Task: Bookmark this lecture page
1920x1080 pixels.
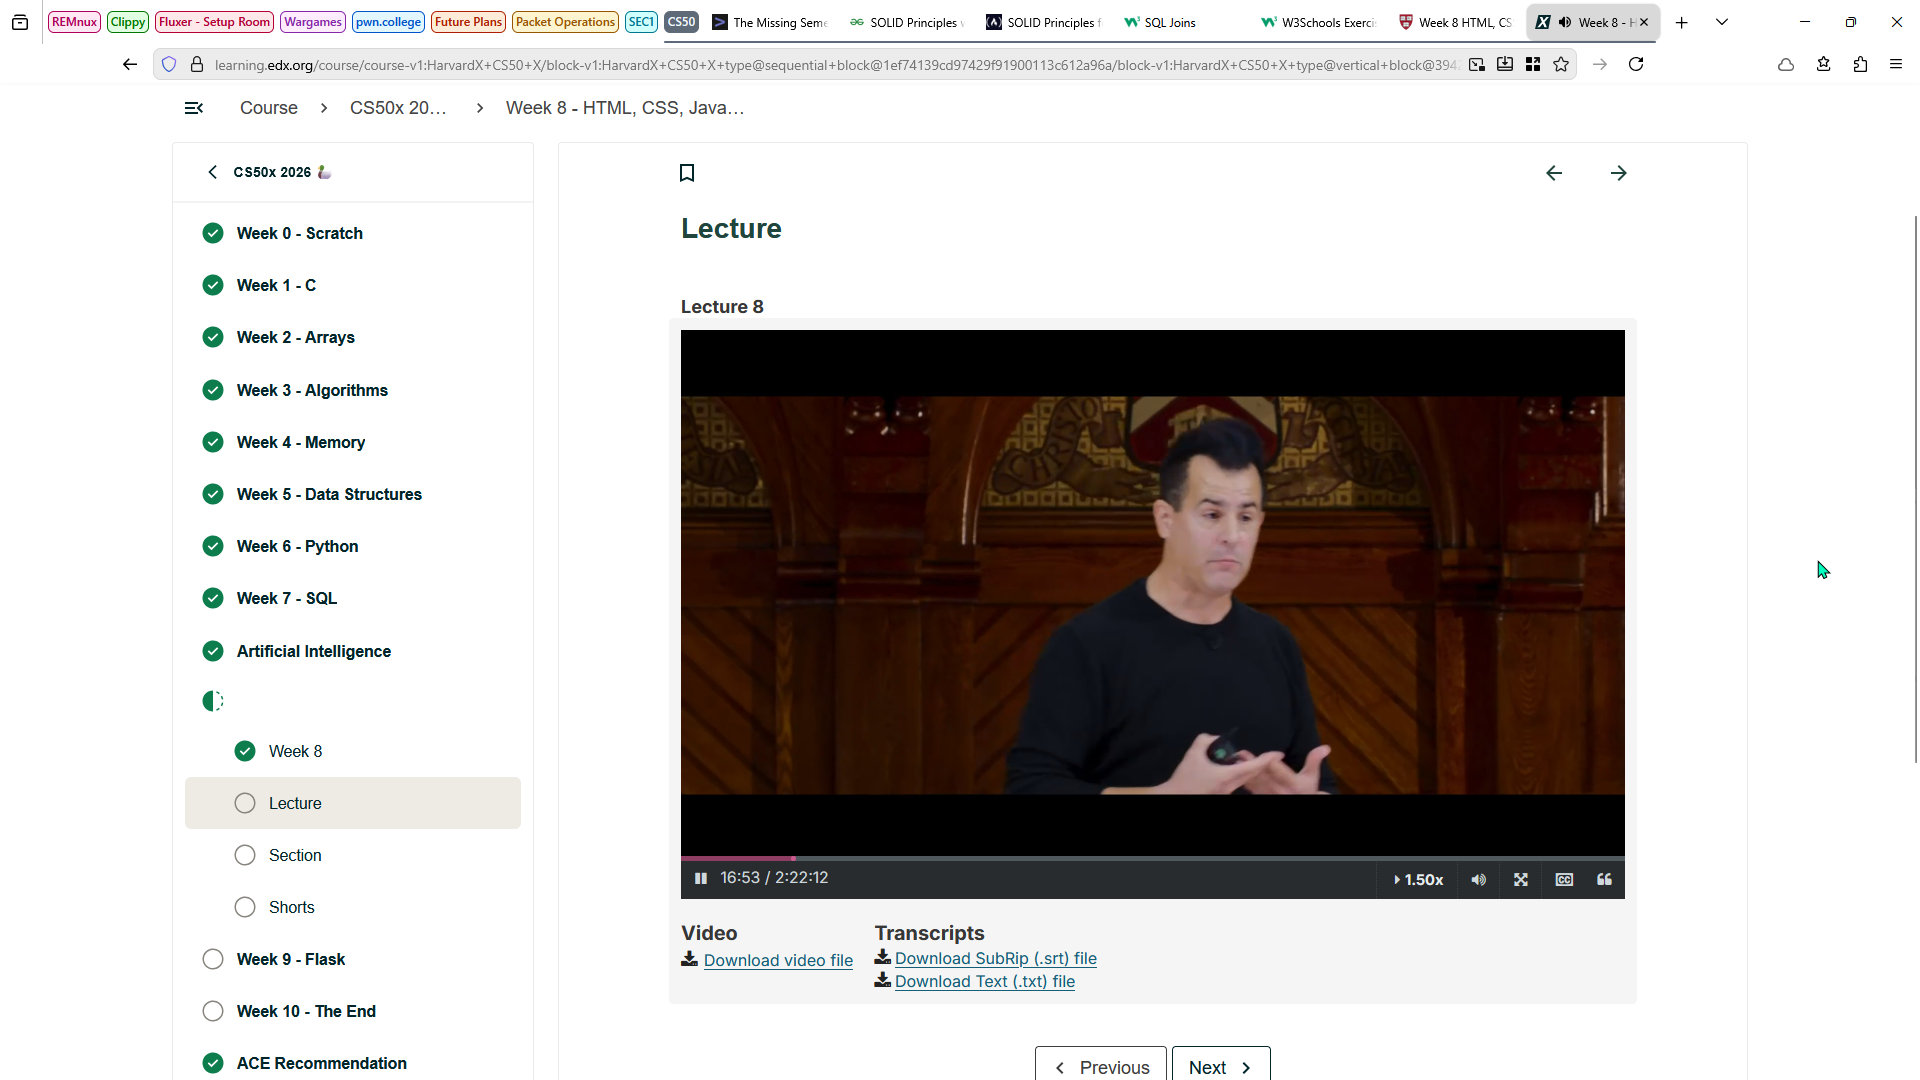Action: [687, 173]
